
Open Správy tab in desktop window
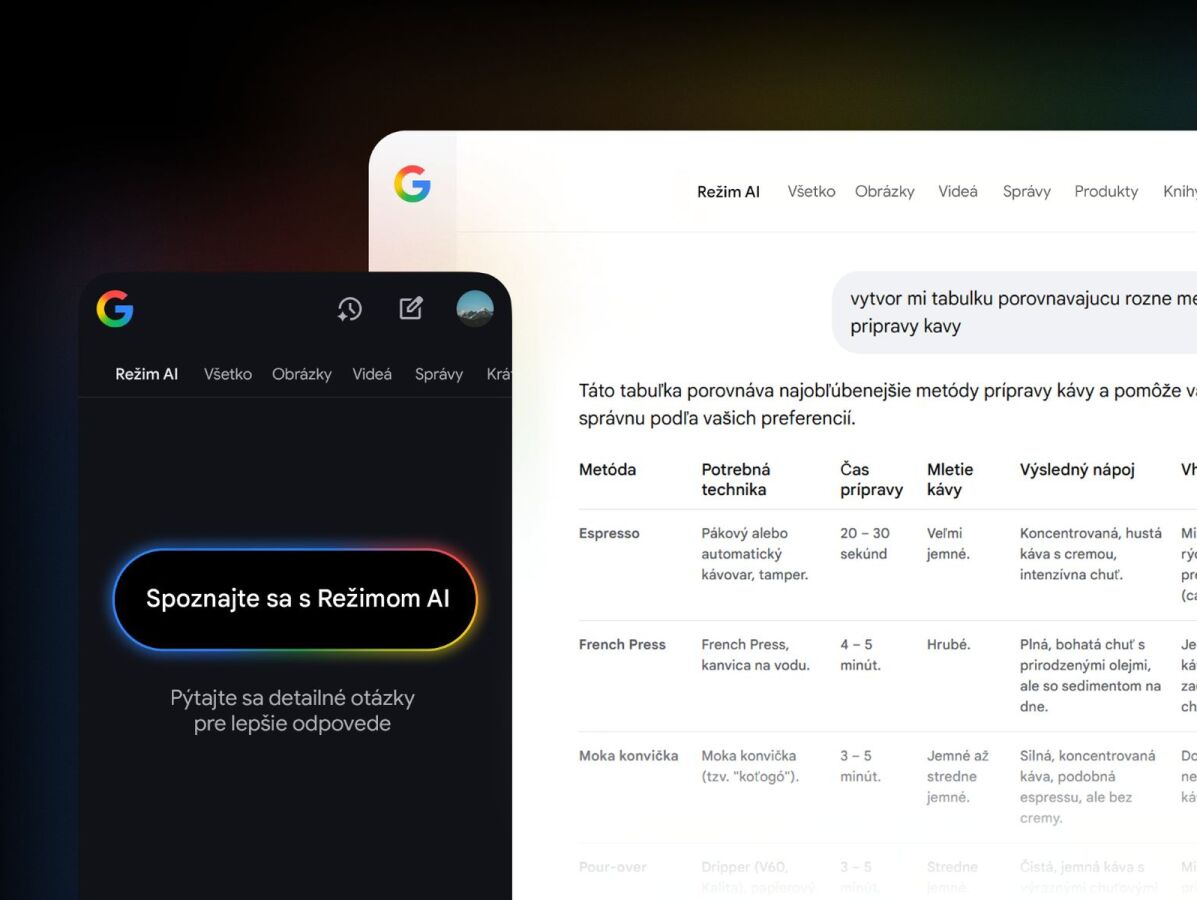1027,192
